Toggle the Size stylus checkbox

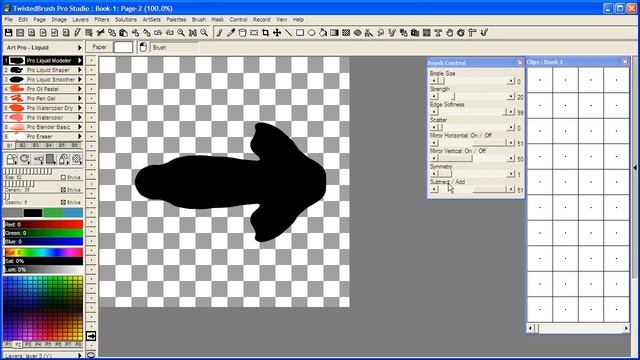tap(63, 177)
